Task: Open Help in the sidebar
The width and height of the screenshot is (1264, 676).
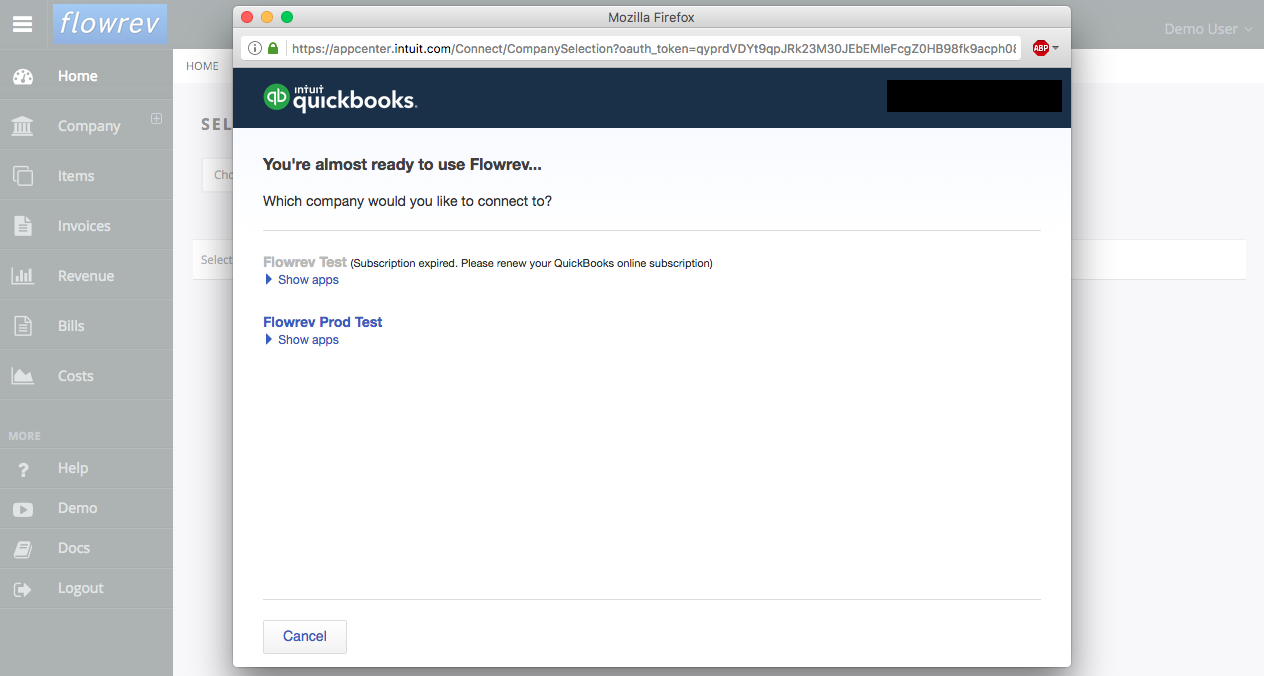Action: click(86, 469)
